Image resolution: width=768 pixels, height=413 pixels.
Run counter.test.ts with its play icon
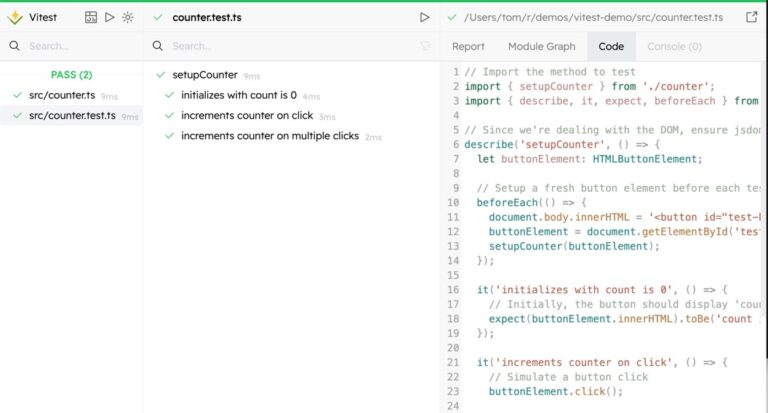(x=424, y=17)
